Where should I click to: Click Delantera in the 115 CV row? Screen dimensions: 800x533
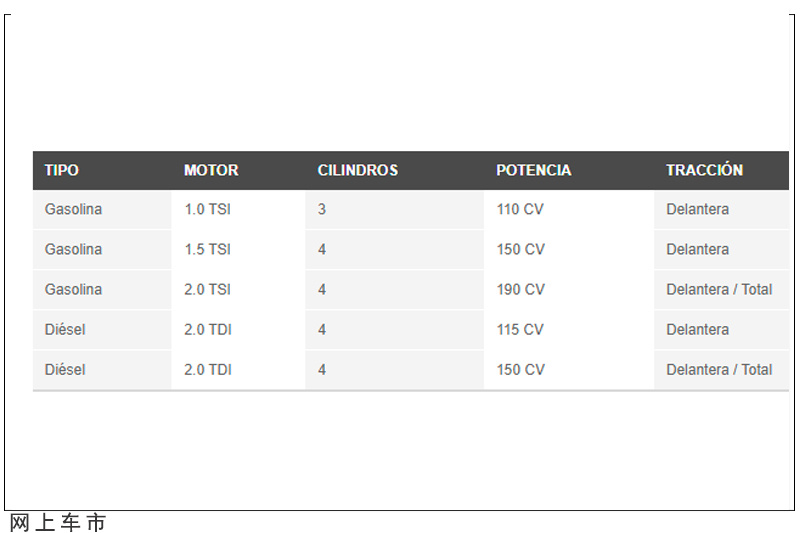pyautogui.click(x=697, y=330)
